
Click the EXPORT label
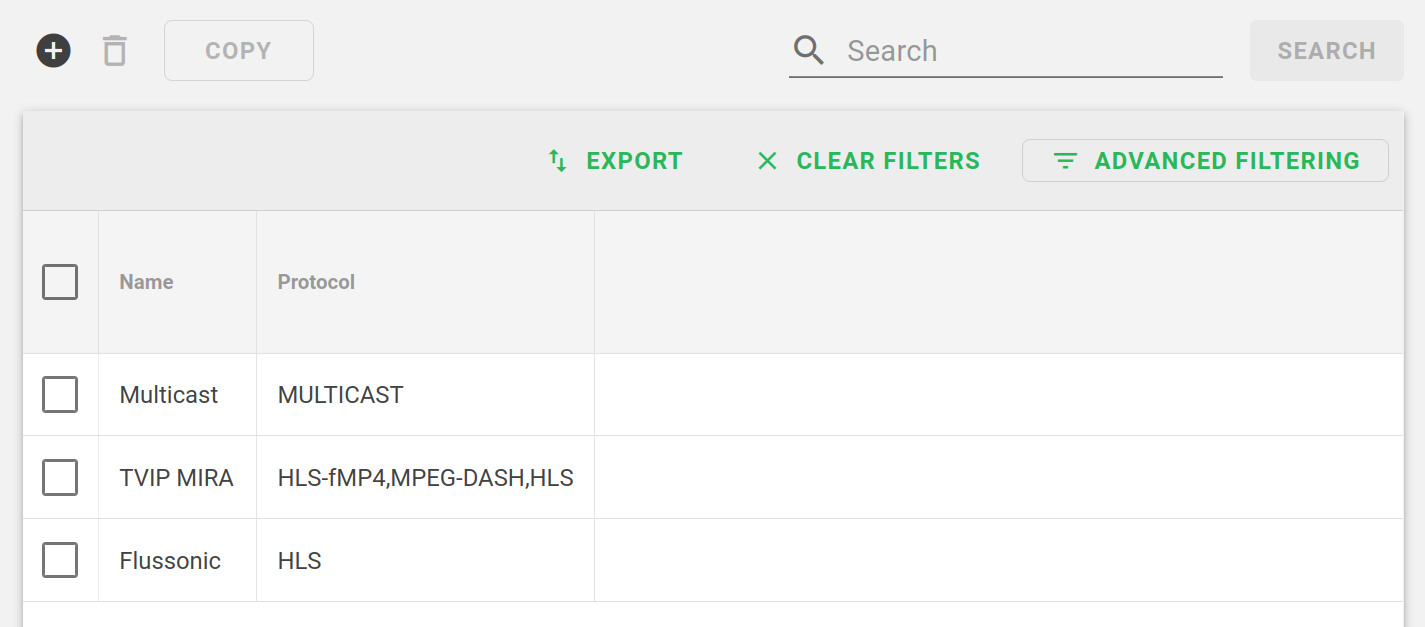[634, 161]
